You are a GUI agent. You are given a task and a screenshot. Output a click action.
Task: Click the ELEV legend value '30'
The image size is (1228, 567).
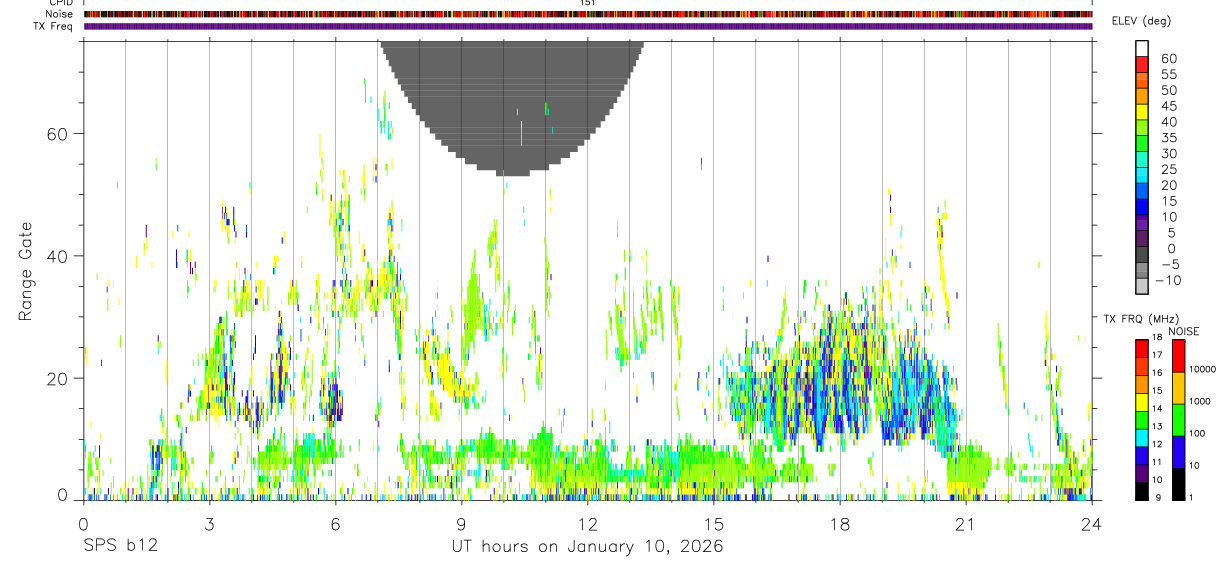1168,154
